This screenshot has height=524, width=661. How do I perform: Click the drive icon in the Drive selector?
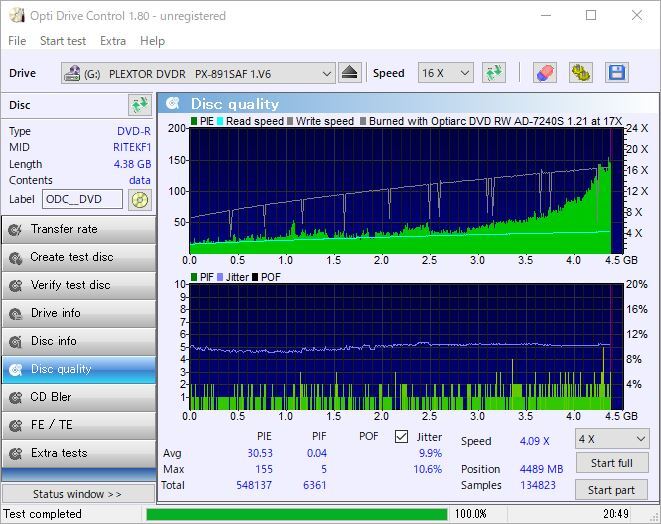[x=72, y=73]
